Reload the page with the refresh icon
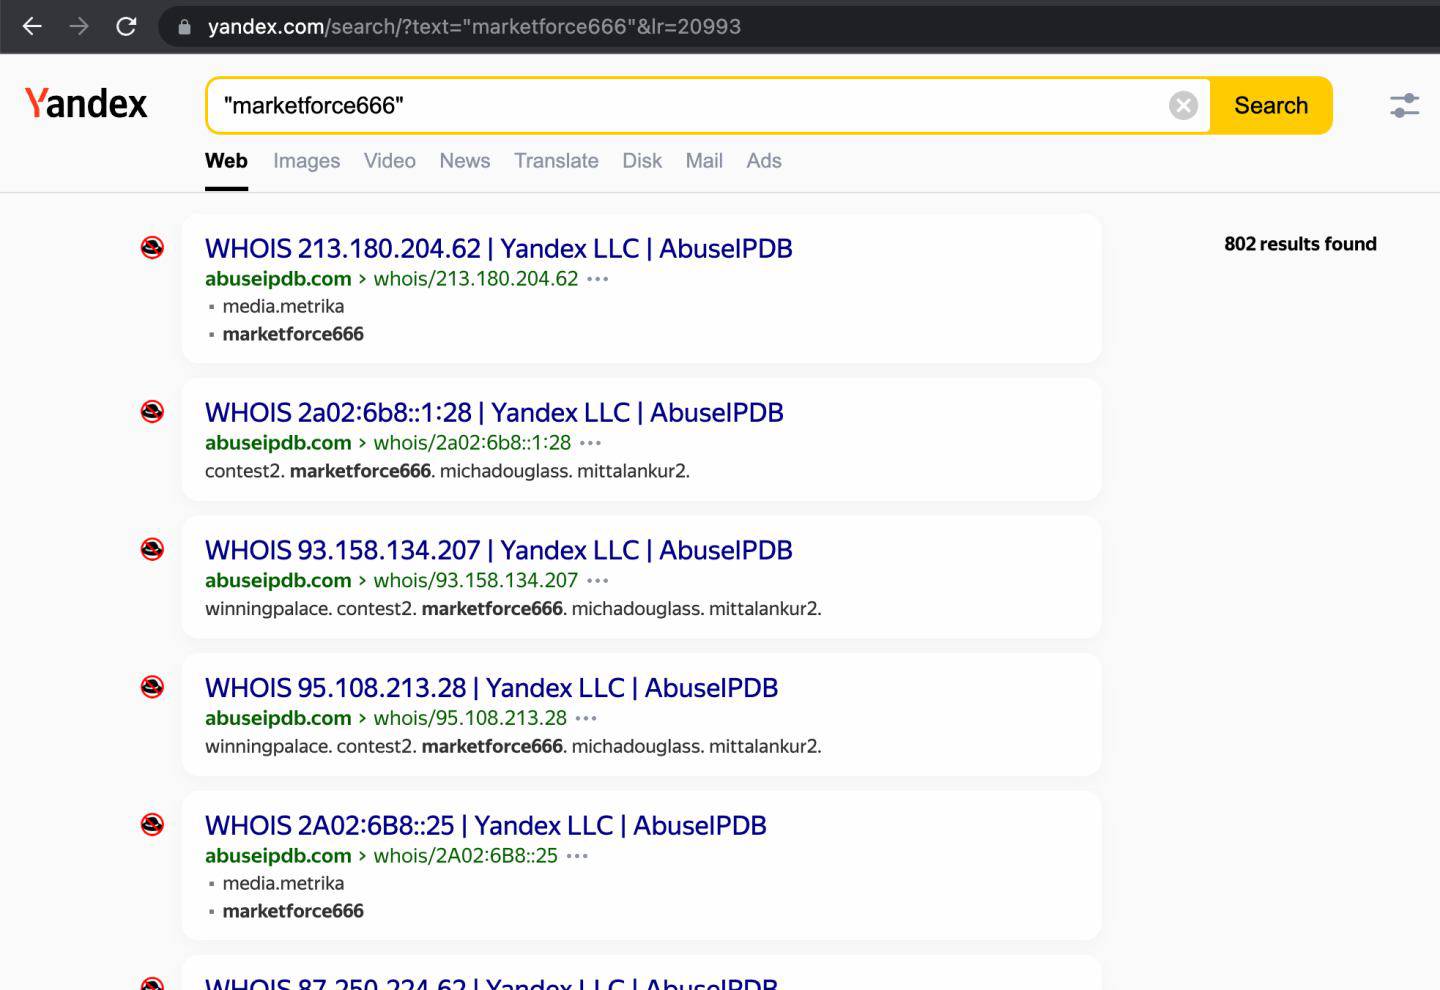This screenshot has height=990, width=1440. pos(126,27)
